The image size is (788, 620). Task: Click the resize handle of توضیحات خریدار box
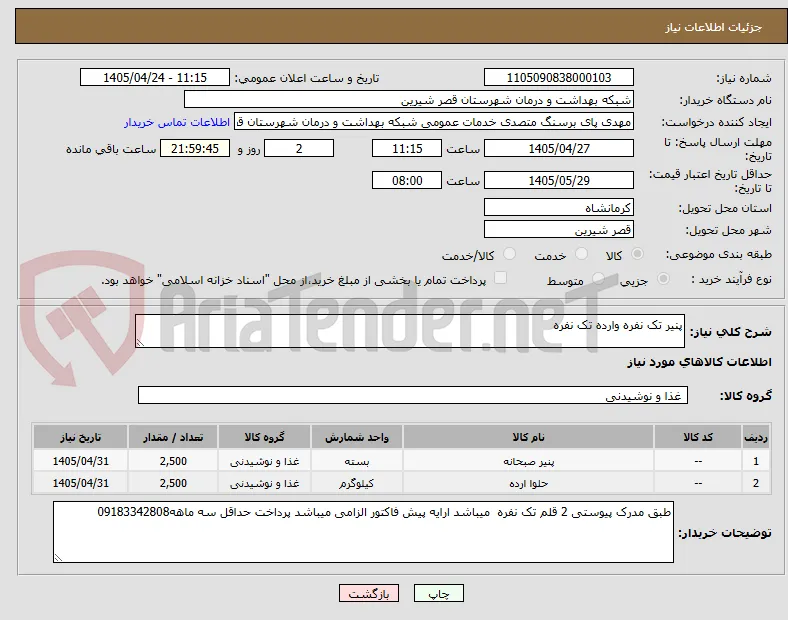click(58, 557)
